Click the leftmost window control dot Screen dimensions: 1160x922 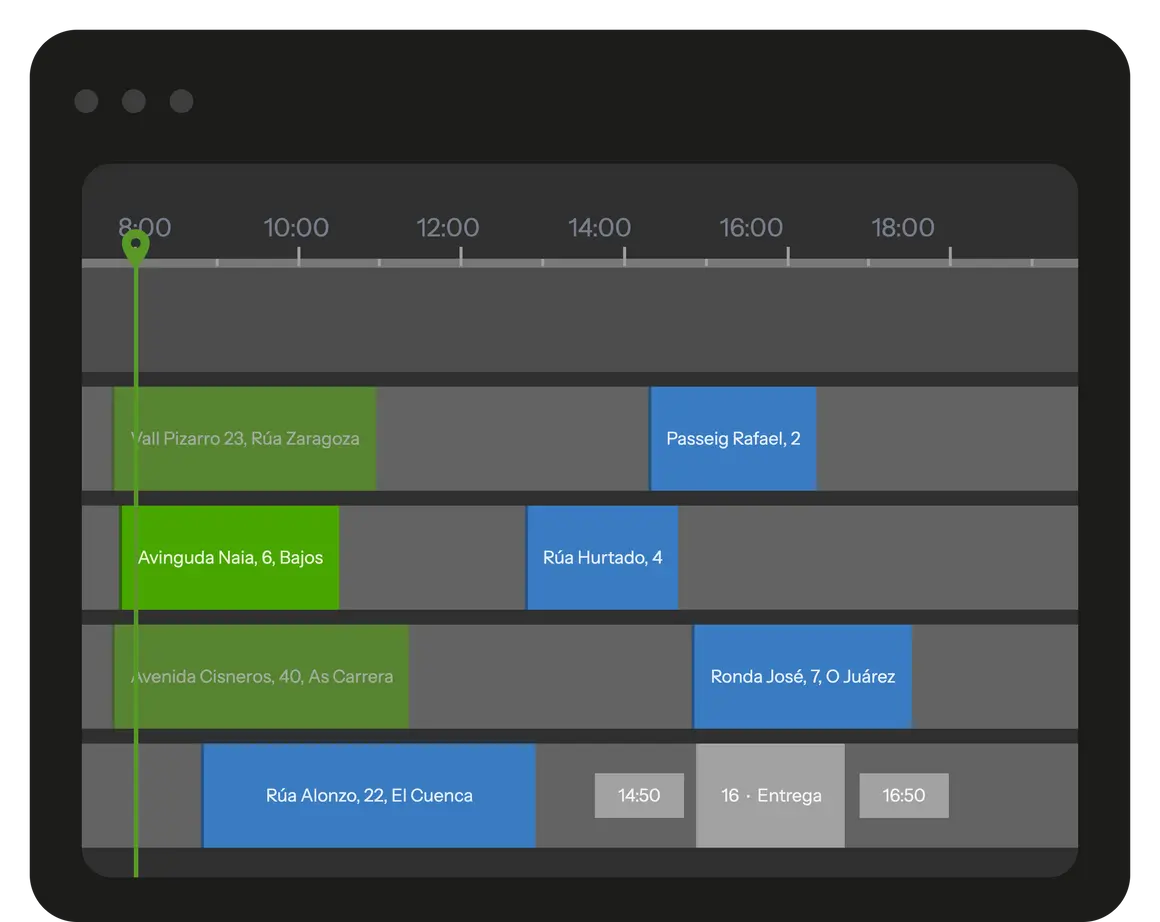pos(86,101)
